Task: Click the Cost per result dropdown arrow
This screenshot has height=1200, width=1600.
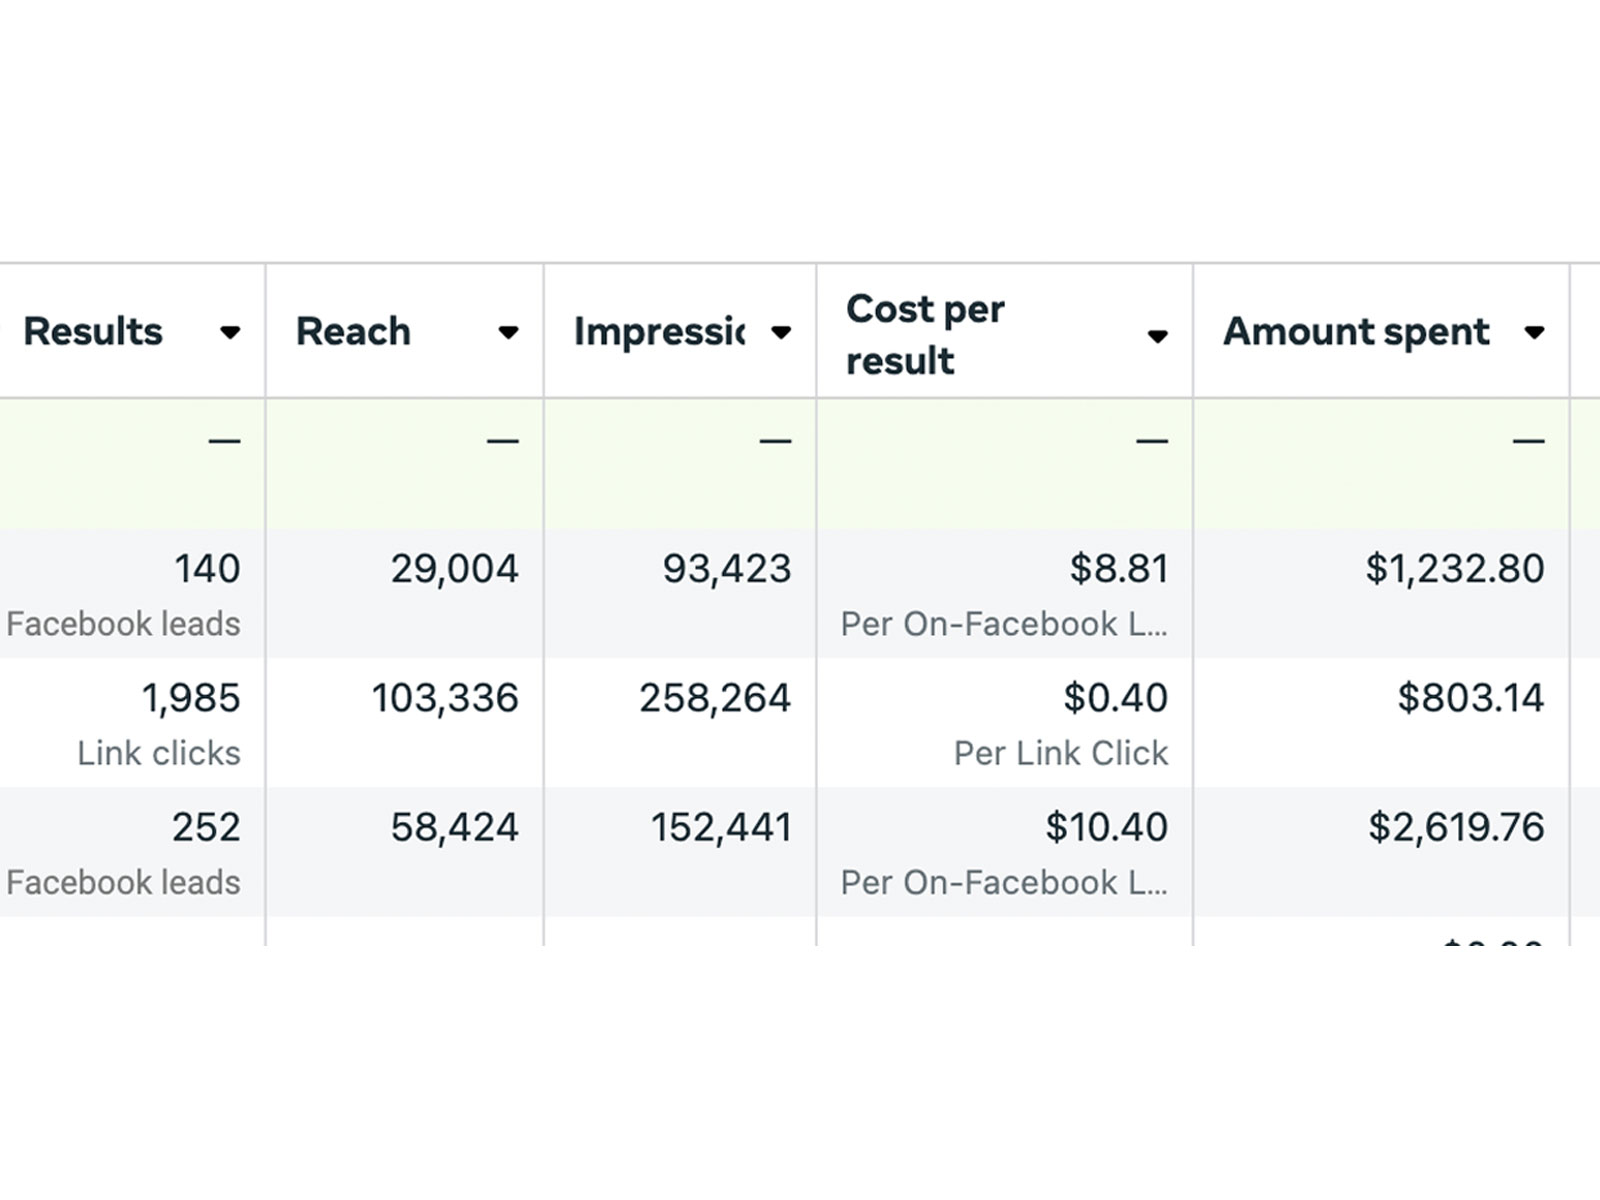Action: [1157, 336]
